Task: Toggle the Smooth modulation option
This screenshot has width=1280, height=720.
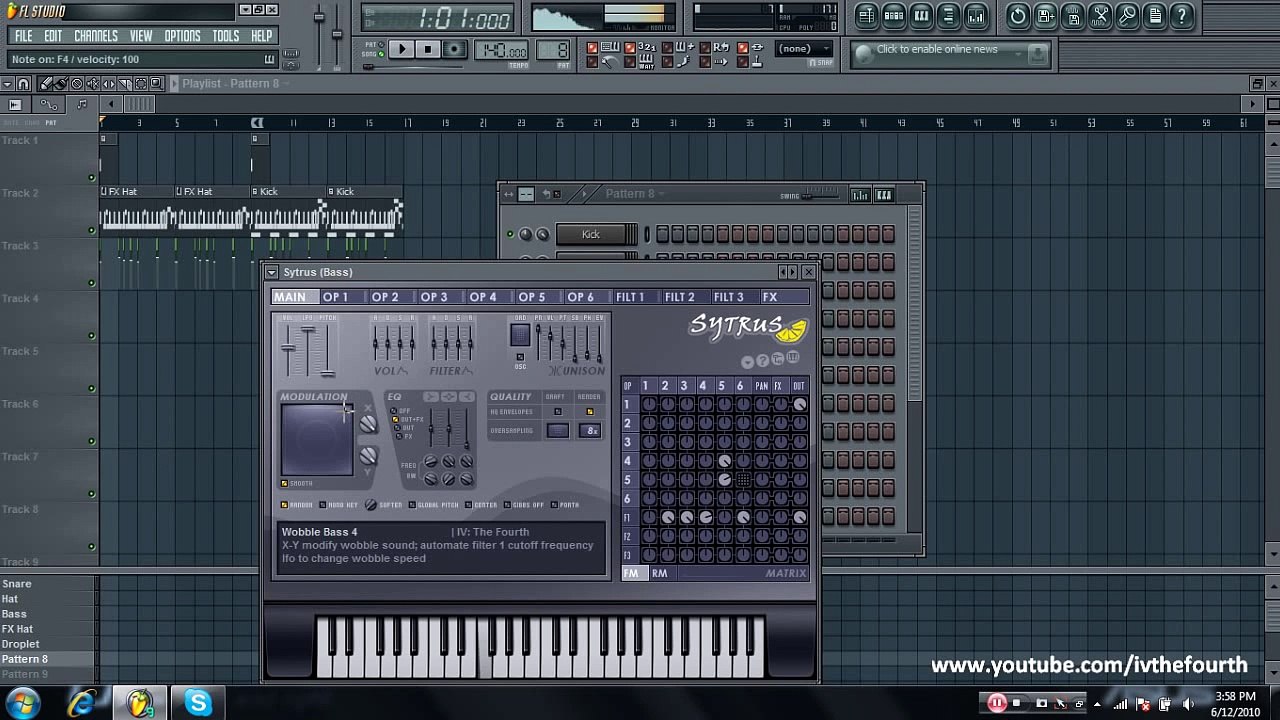Action: 296,484
